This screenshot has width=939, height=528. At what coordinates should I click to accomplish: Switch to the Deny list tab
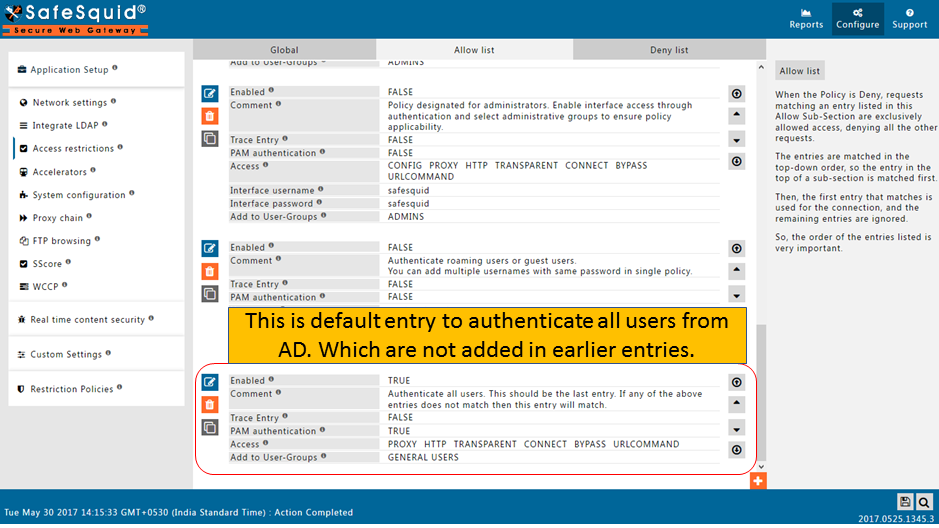669,50
